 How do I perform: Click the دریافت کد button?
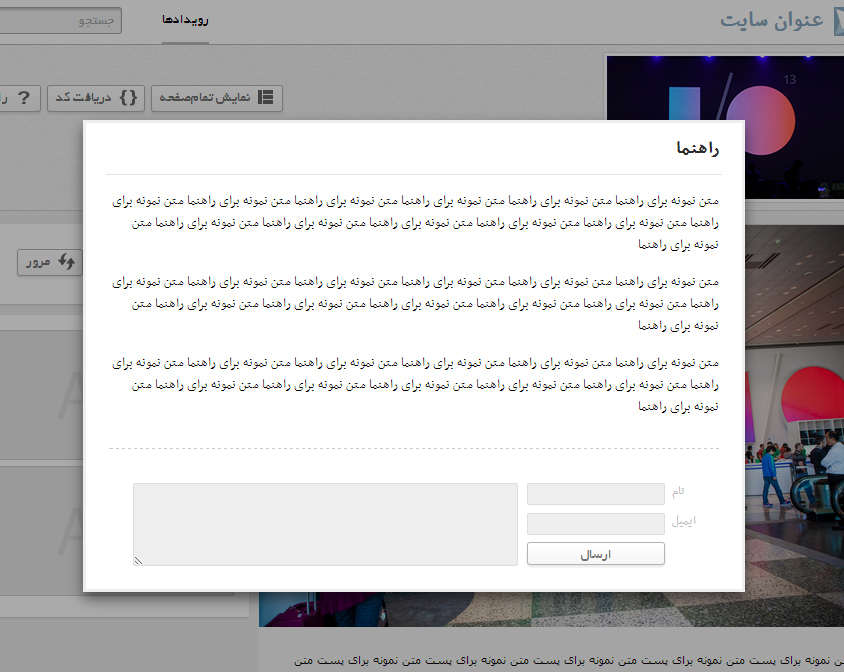point(96,97)
